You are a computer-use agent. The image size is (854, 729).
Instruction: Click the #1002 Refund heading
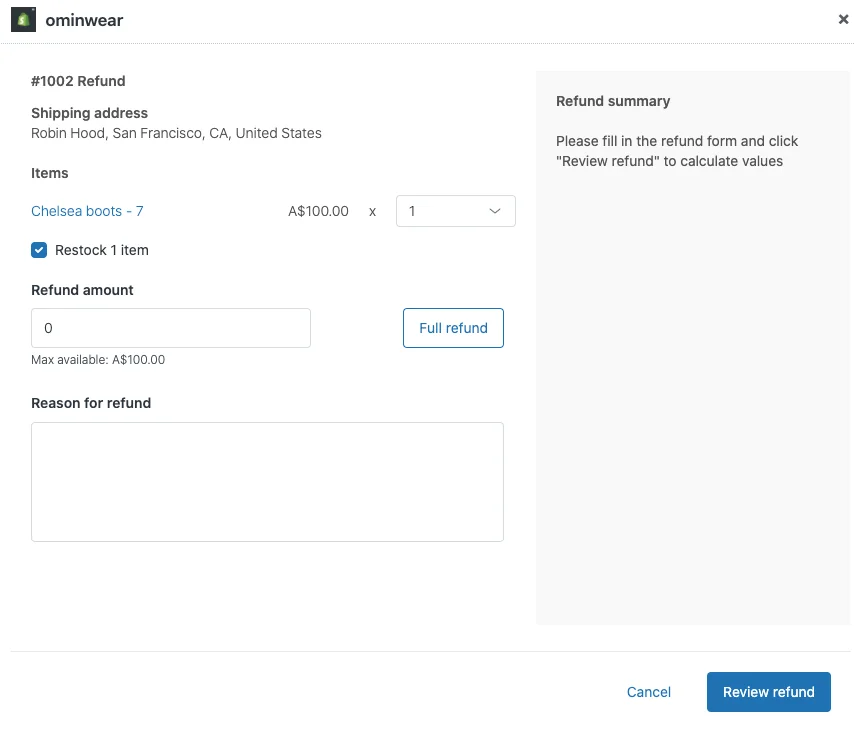[x=78, y=81]
